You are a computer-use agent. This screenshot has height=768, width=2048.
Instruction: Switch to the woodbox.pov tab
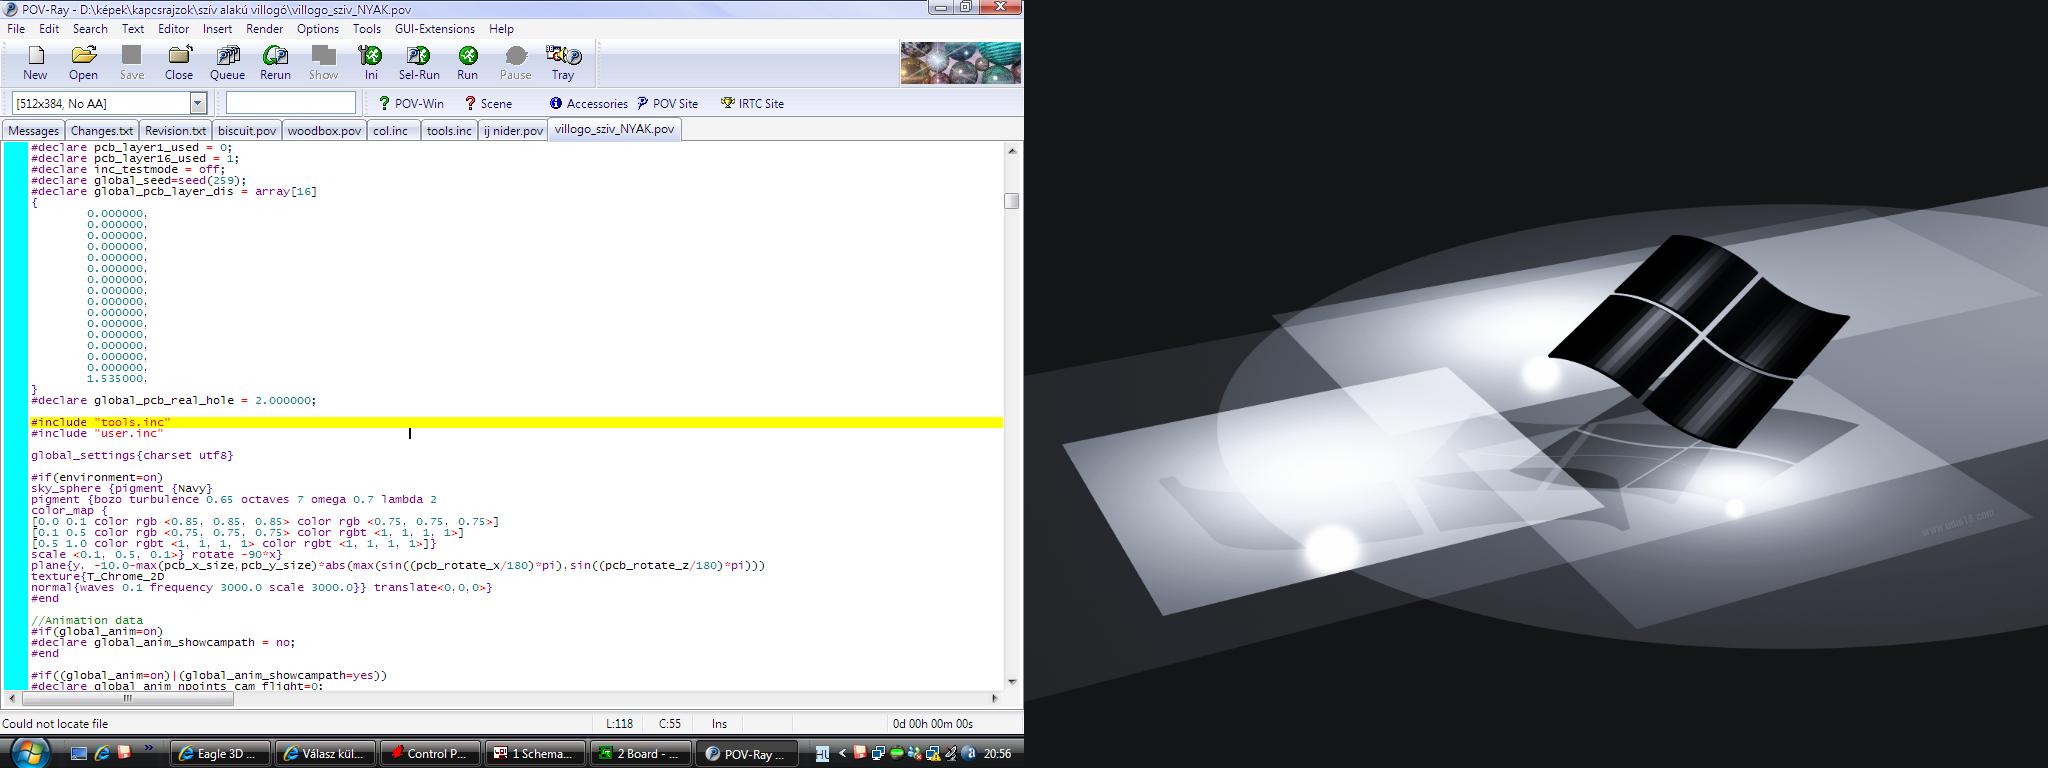324,130
